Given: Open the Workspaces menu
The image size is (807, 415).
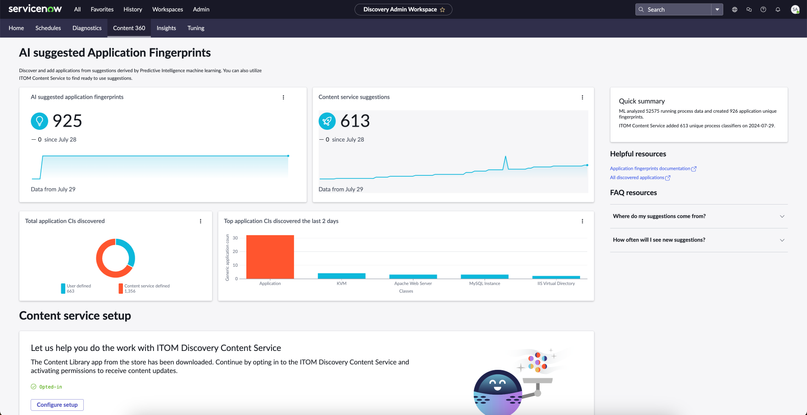Looking at the screenshot, I should 167,9.
